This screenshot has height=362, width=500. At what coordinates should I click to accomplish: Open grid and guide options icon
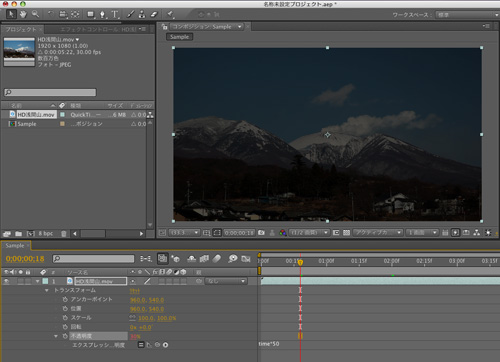pyautogui.click(x=207, y=233)
